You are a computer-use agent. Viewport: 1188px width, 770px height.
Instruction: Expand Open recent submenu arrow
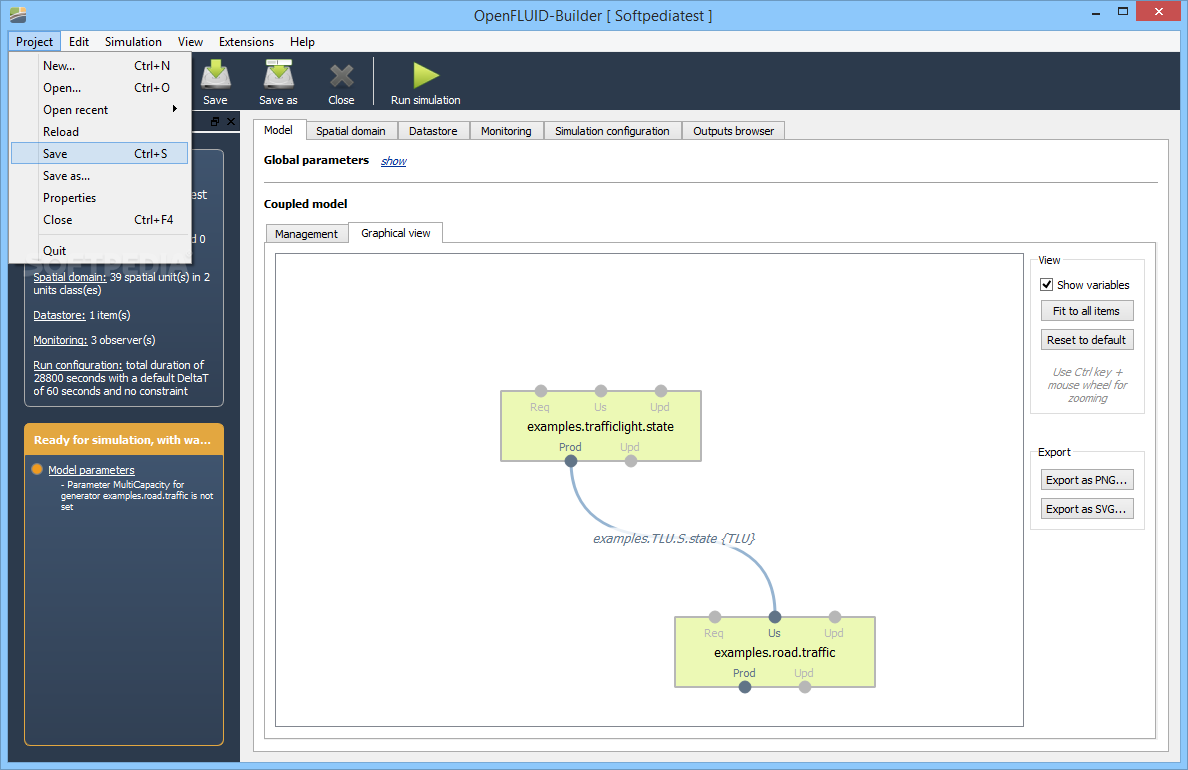[175, 109]
